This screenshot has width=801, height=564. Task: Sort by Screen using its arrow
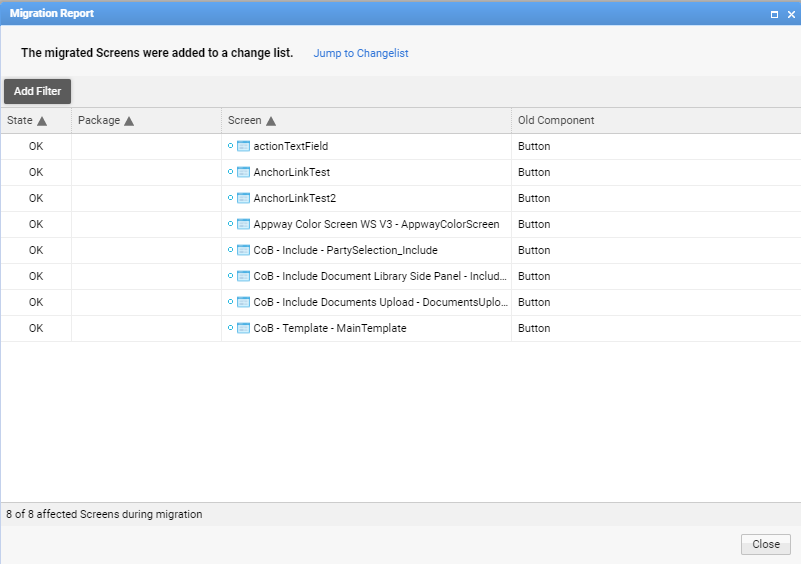271,121
